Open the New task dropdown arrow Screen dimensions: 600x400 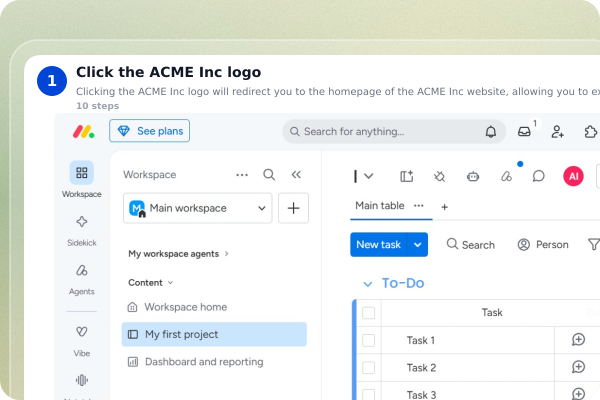click(417, 245)
